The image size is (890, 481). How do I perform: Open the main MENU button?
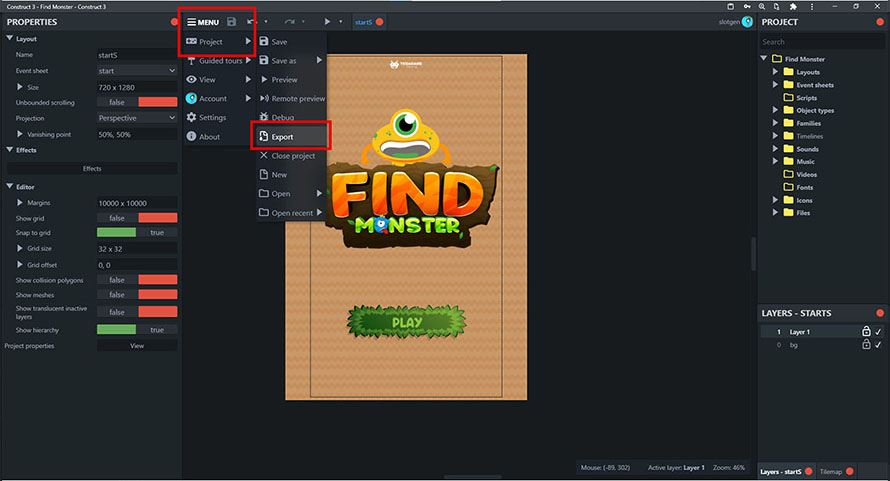[203, 22]
